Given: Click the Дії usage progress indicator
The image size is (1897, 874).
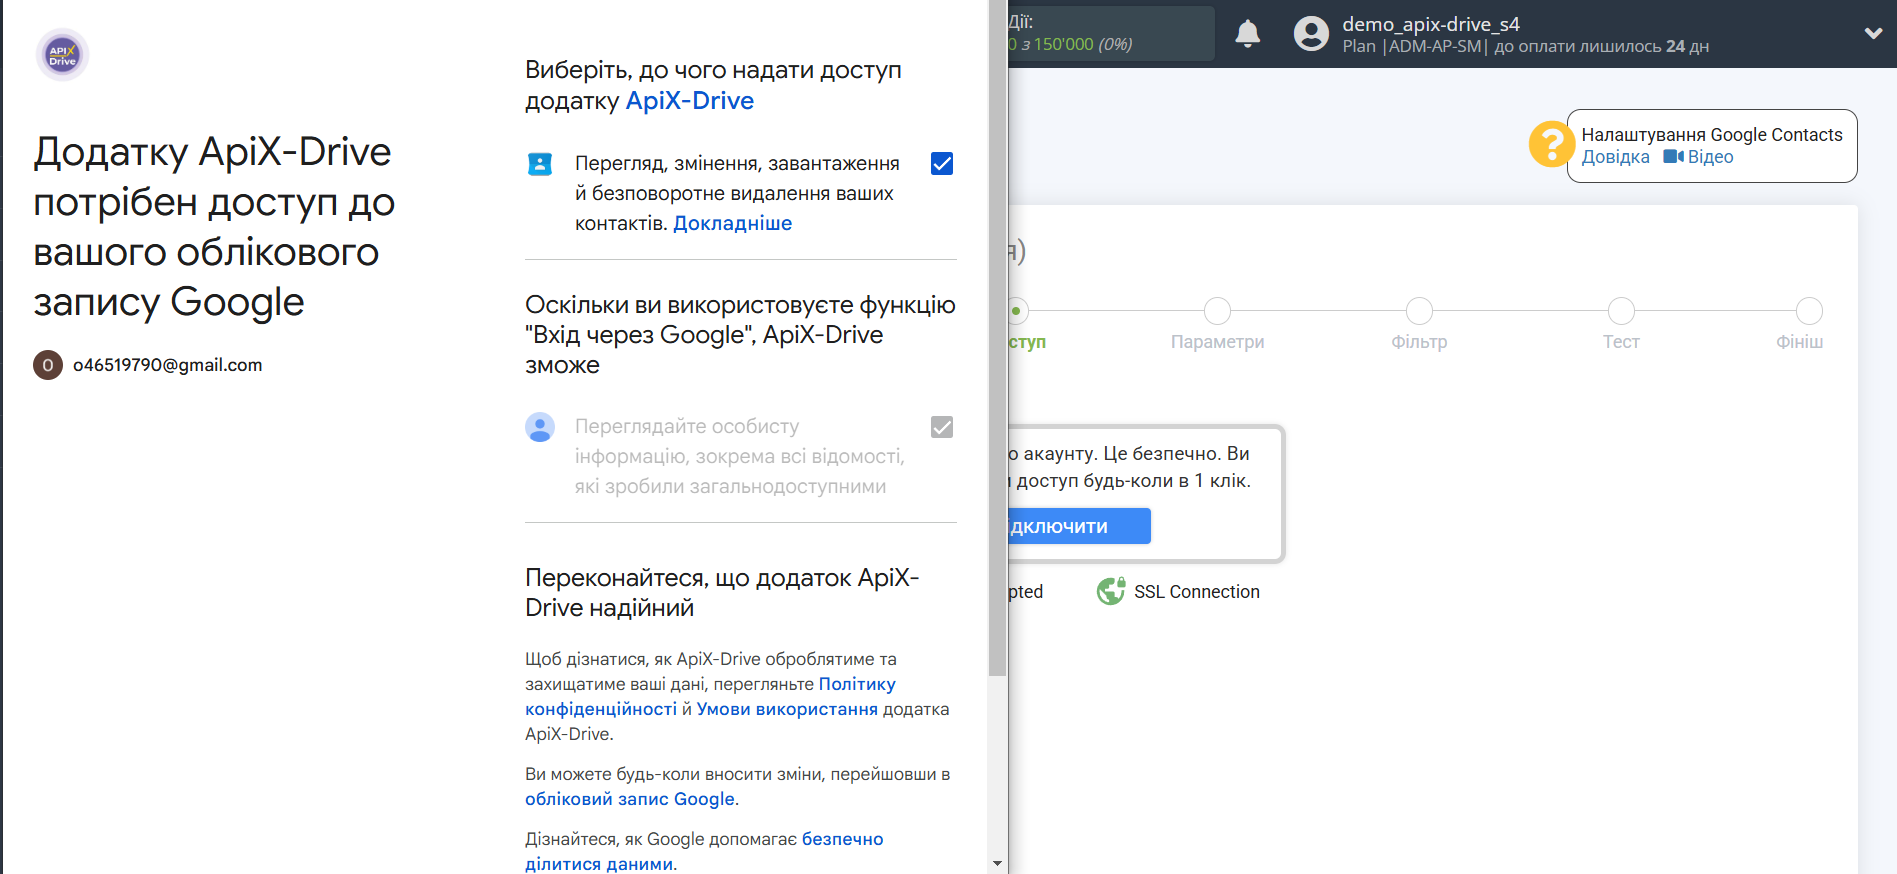Looking at the screenshot, I should 1111,33.
